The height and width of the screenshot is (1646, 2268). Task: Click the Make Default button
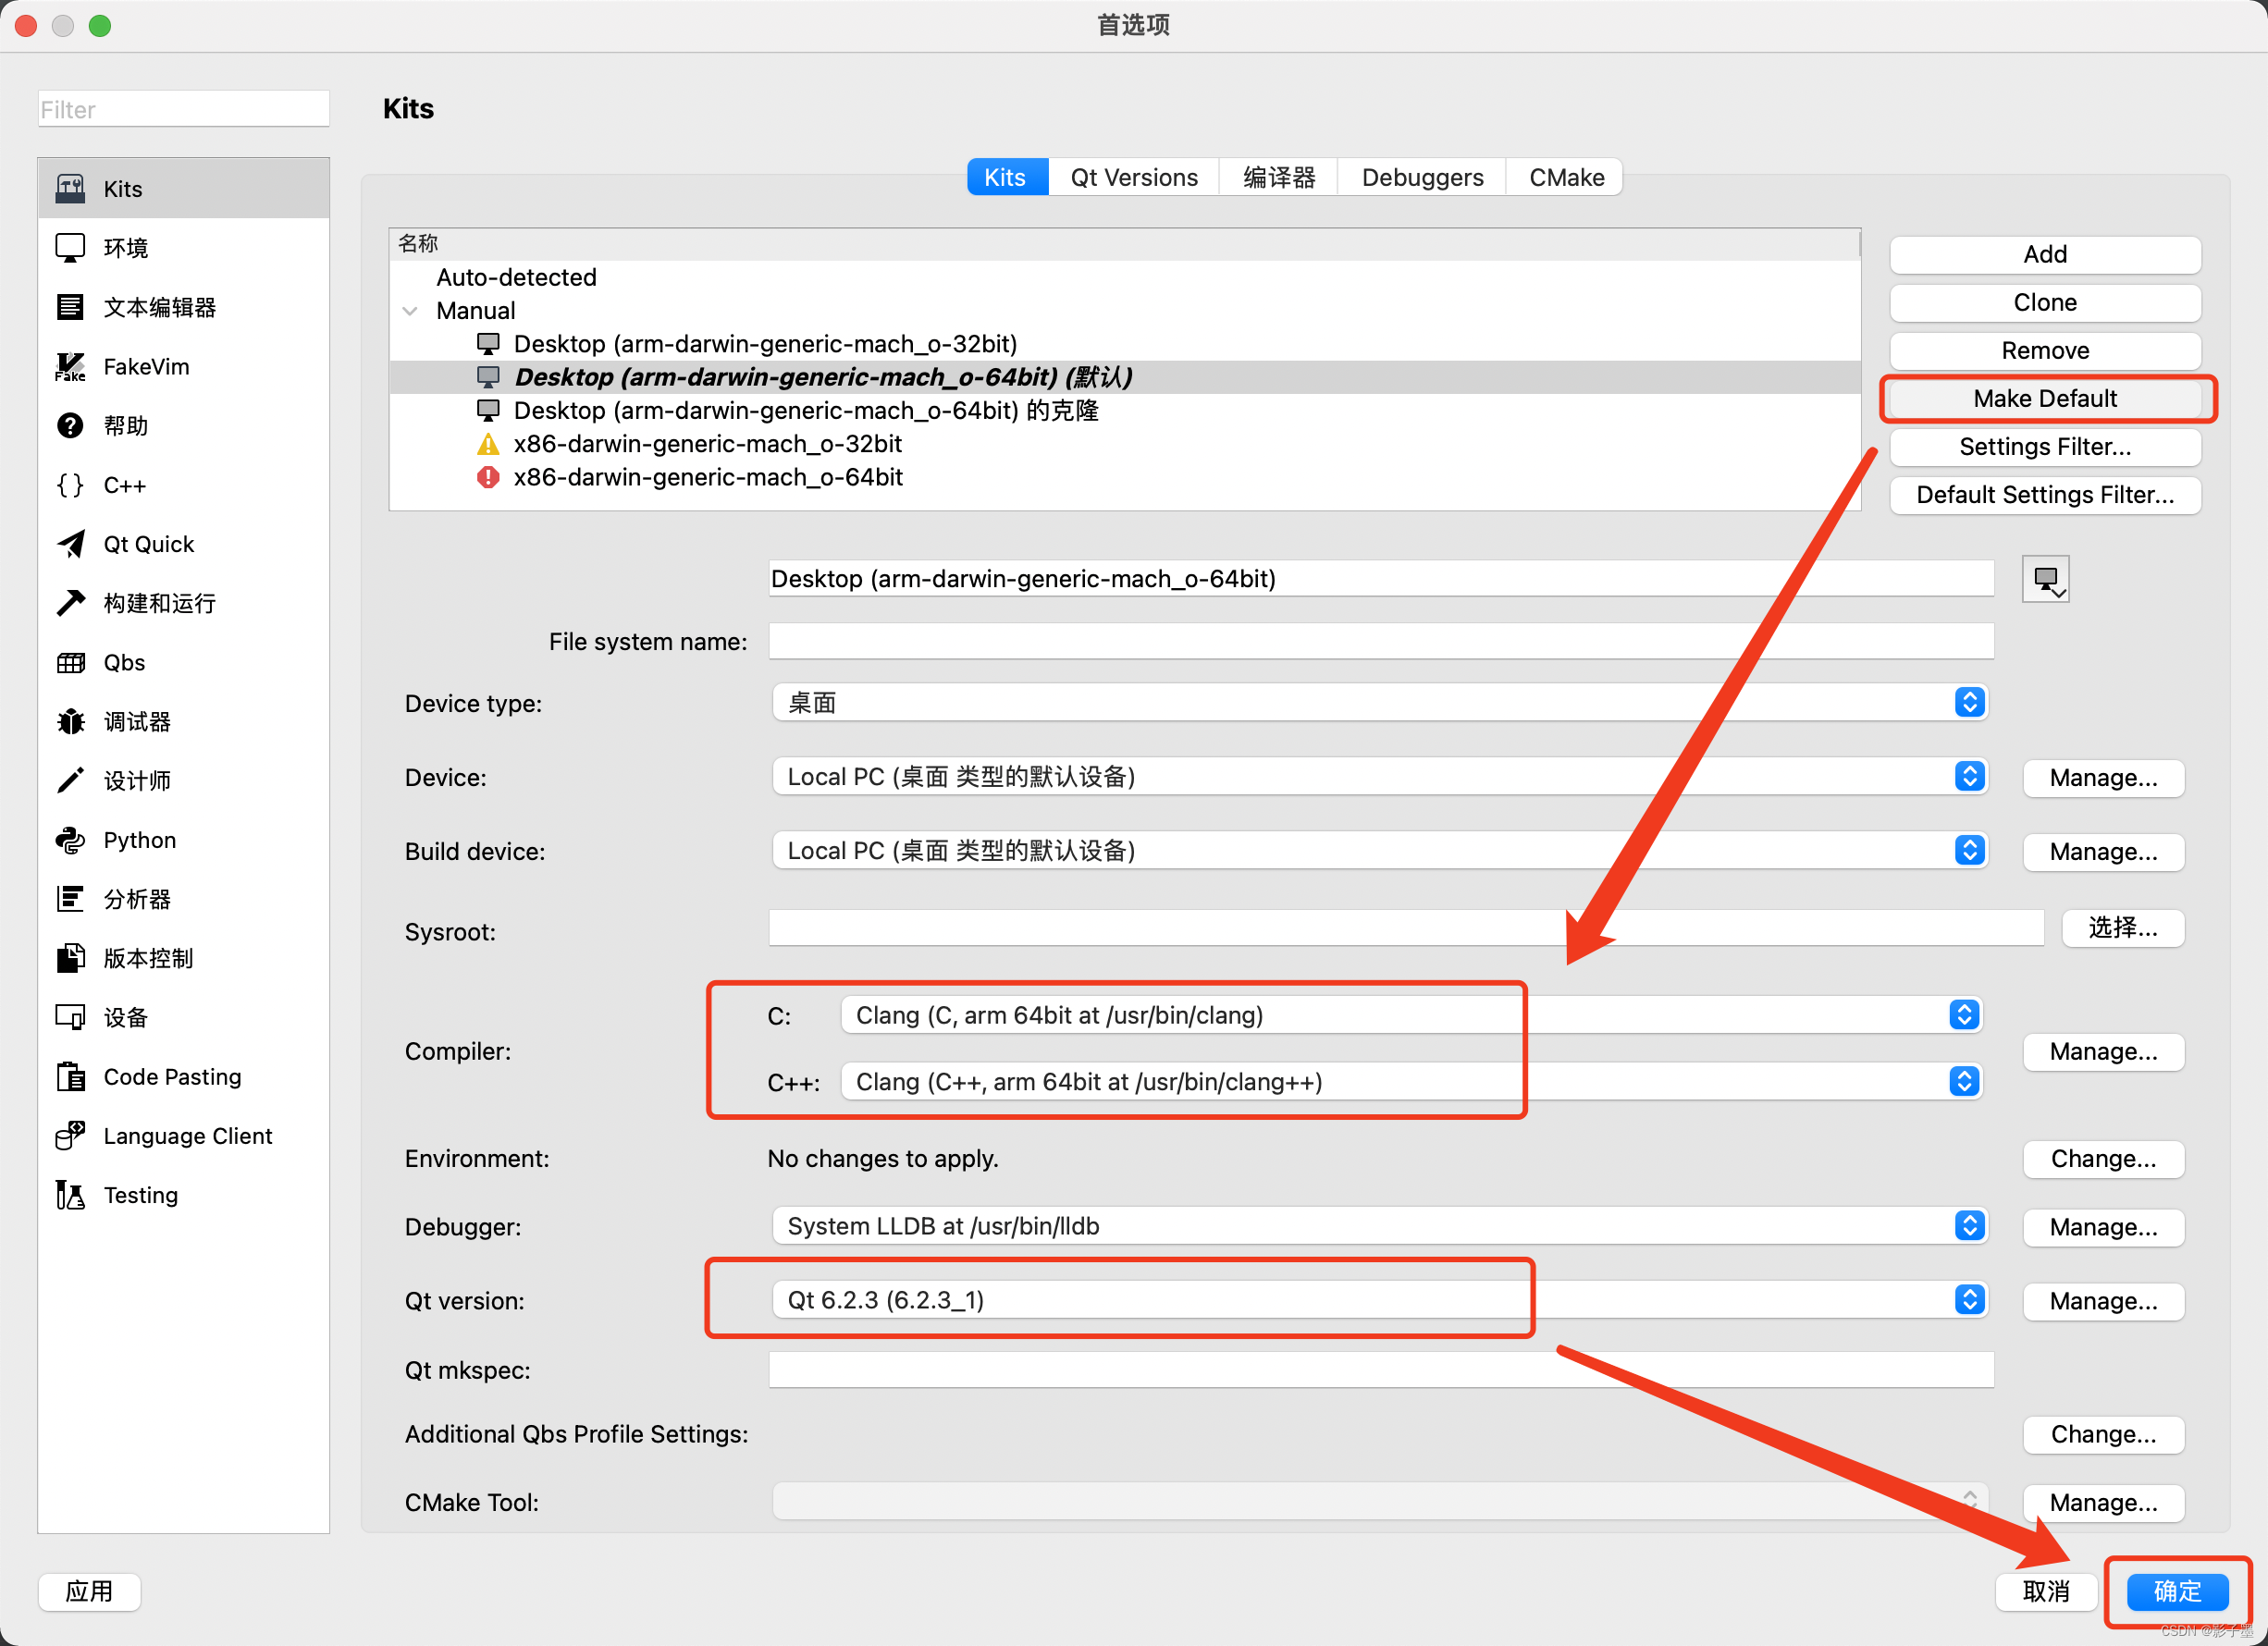tap(2044, 399)
